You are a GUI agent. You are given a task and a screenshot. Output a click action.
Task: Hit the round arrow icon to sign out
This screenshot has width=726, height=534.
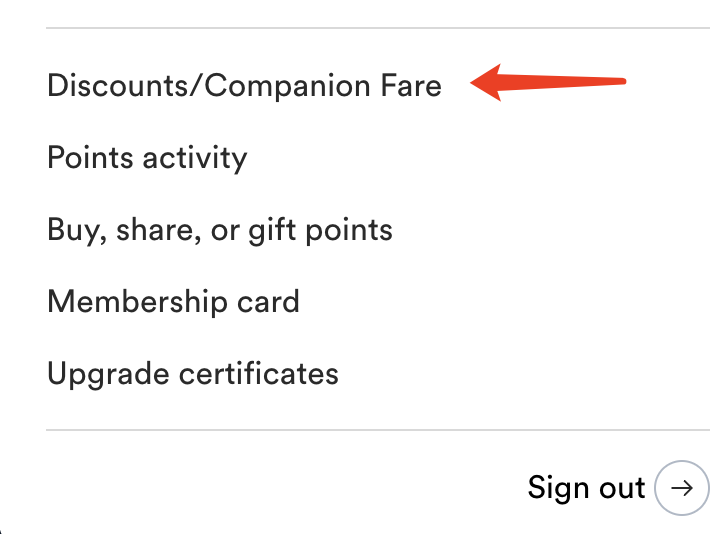[681, 488]
